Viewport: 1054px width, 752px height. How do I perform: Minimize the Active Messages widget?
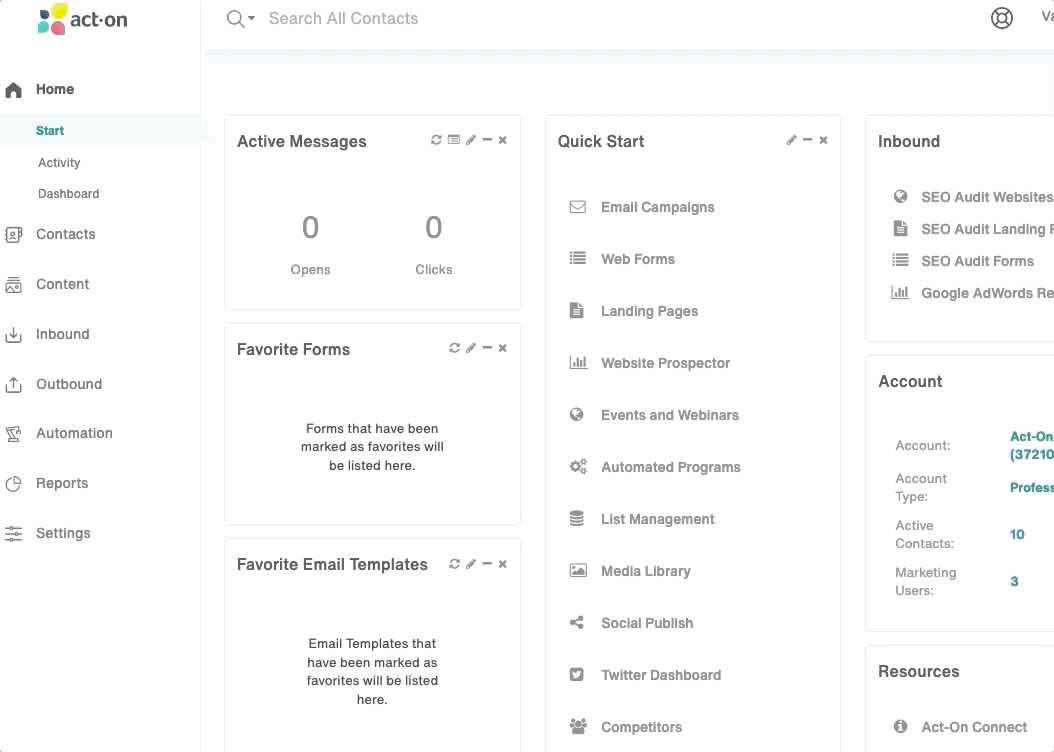487,140
